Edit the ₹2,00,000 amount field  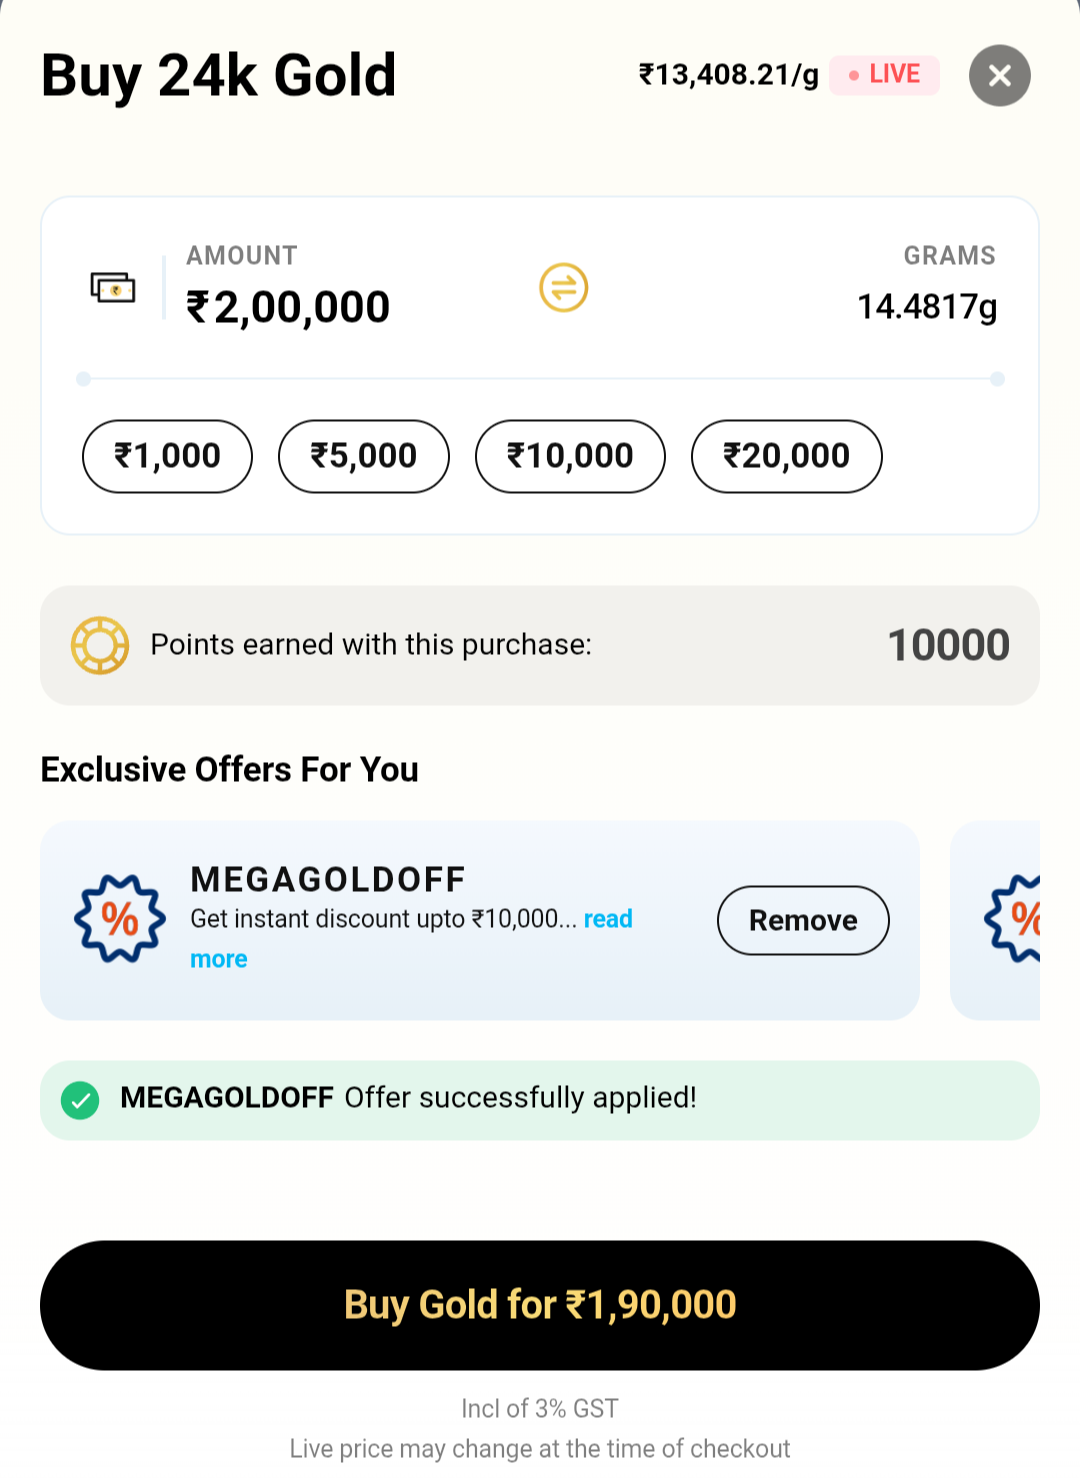click(289, 307)
